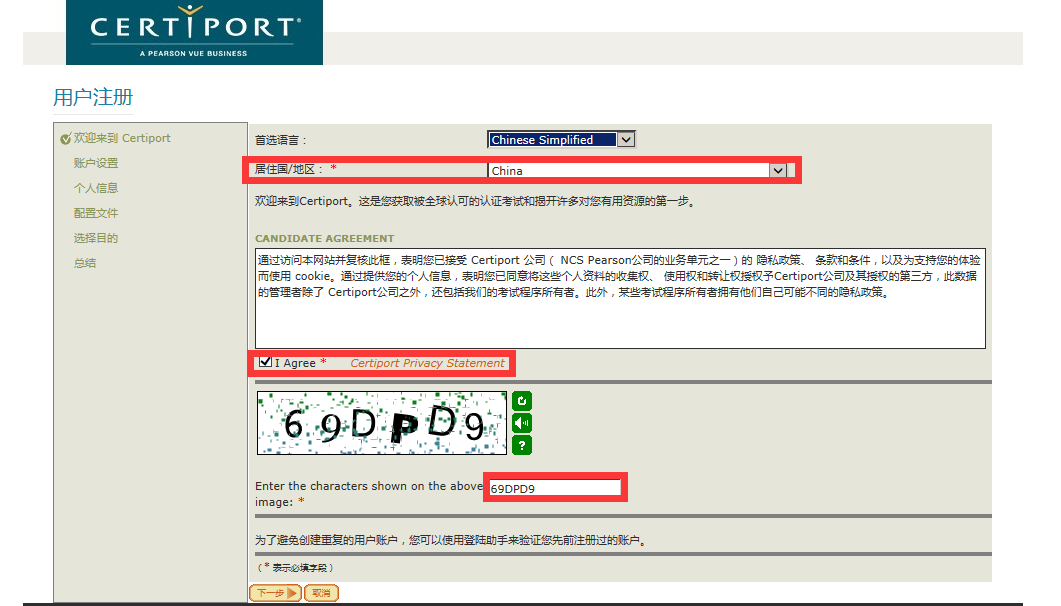Choose 选择目的 in the sidebar
Viewport: 1061px width, 606px height.
96,238
